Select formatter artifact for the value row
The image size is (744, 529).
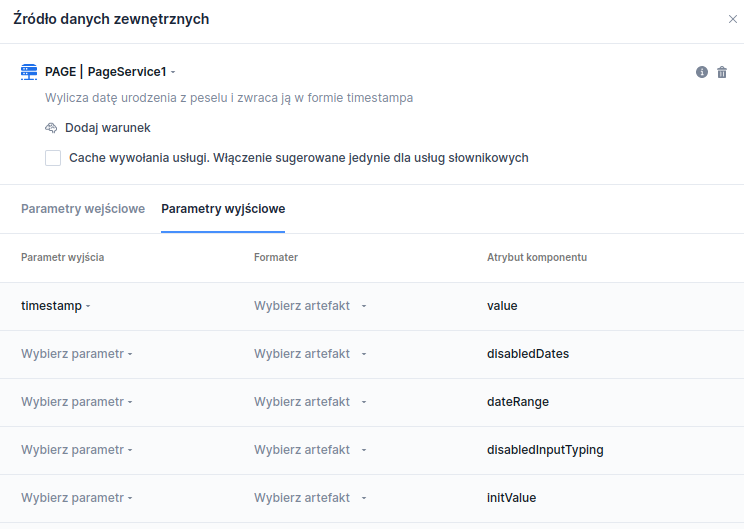click(309, 306)
